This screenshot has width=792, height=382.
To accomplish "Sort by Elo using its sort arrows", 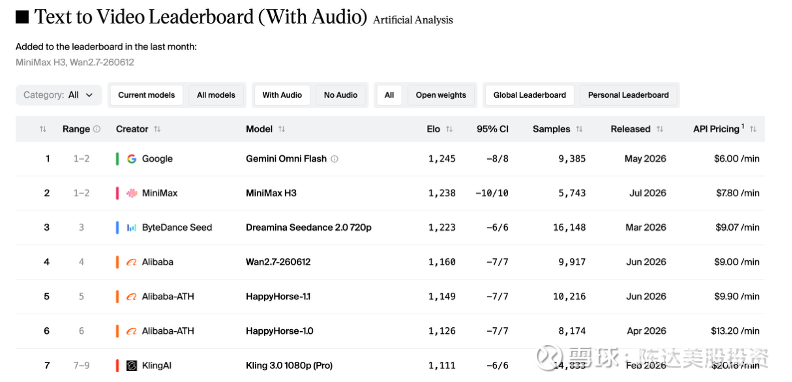I will click(x=449, y=129).
